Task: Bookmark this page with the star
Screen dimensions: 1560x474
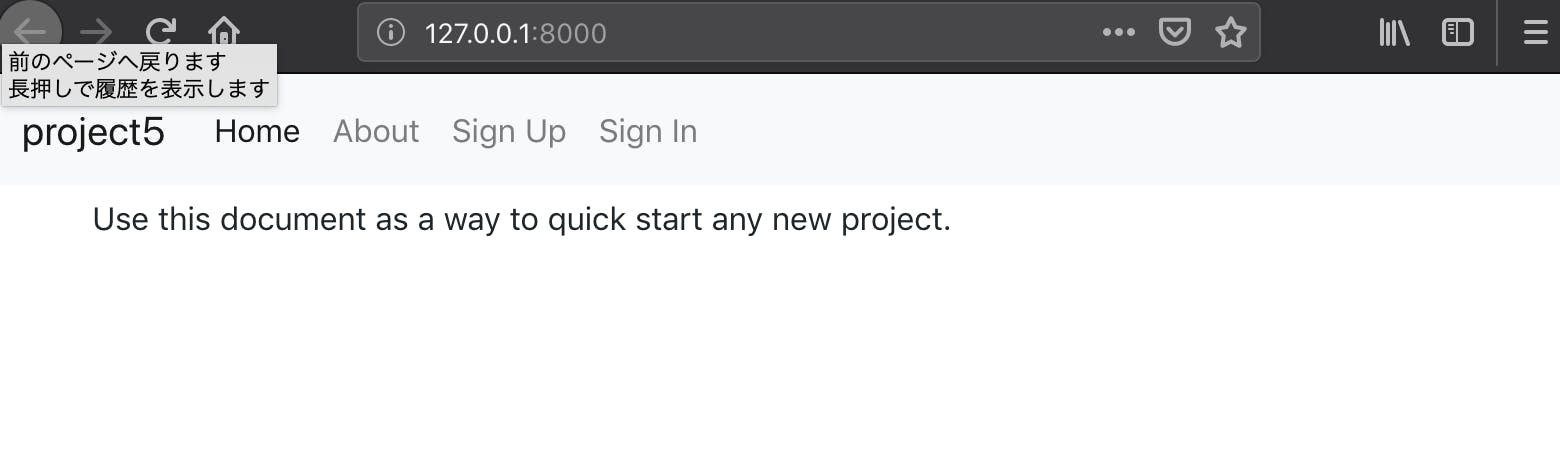Action: pos(1230,33)
